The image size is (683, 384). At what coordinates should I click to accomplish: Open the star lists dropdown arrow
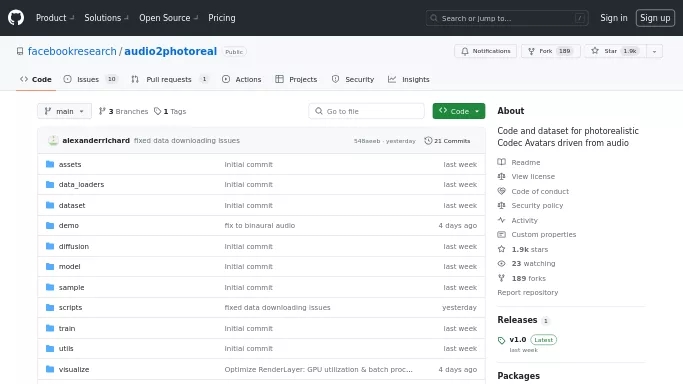pyautogui.click(x=654, y=51)
